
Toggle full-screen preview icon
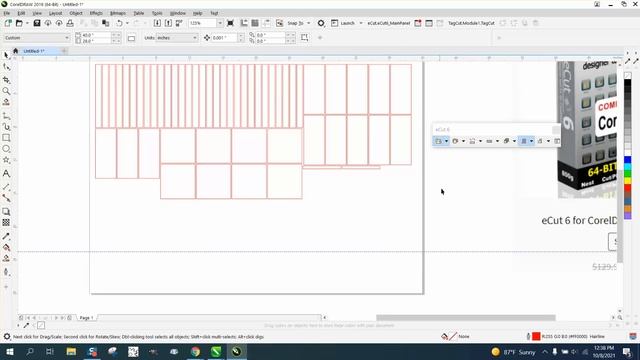230,23
